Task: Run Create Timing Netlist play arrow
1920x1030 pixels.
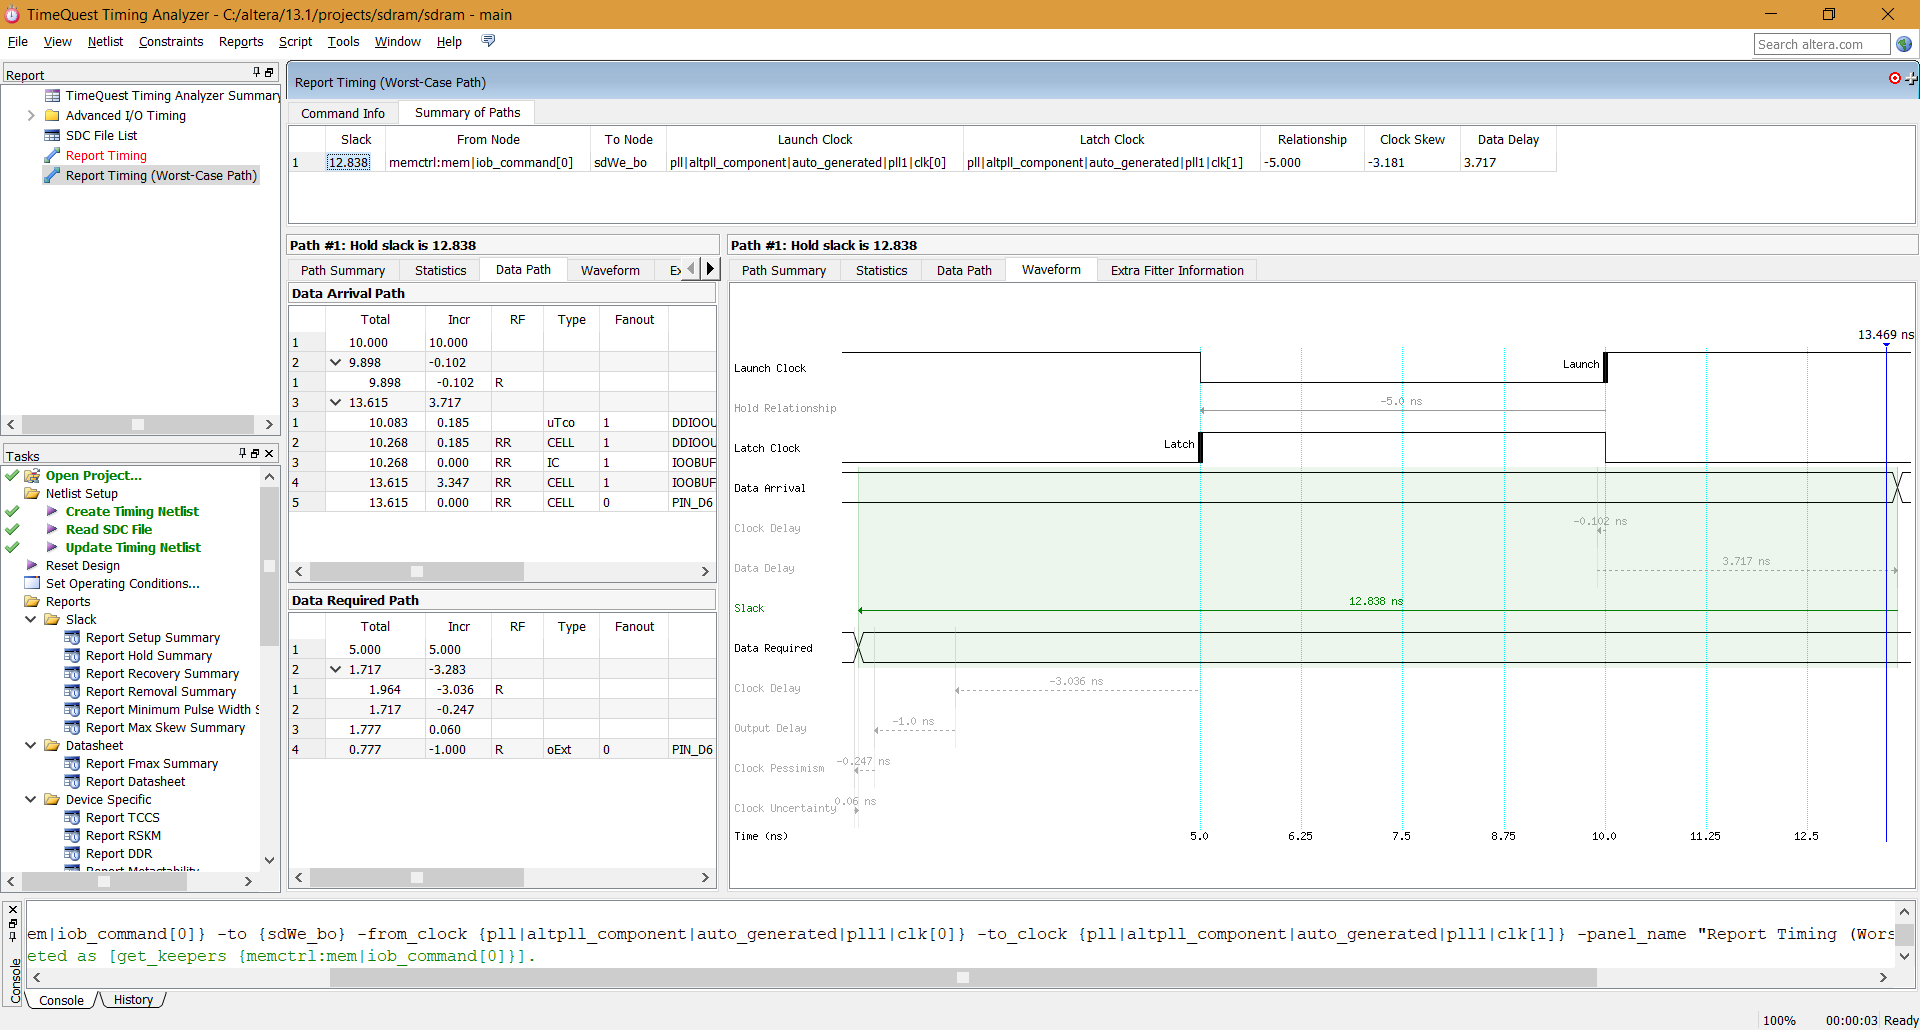Action: (52, 512)
